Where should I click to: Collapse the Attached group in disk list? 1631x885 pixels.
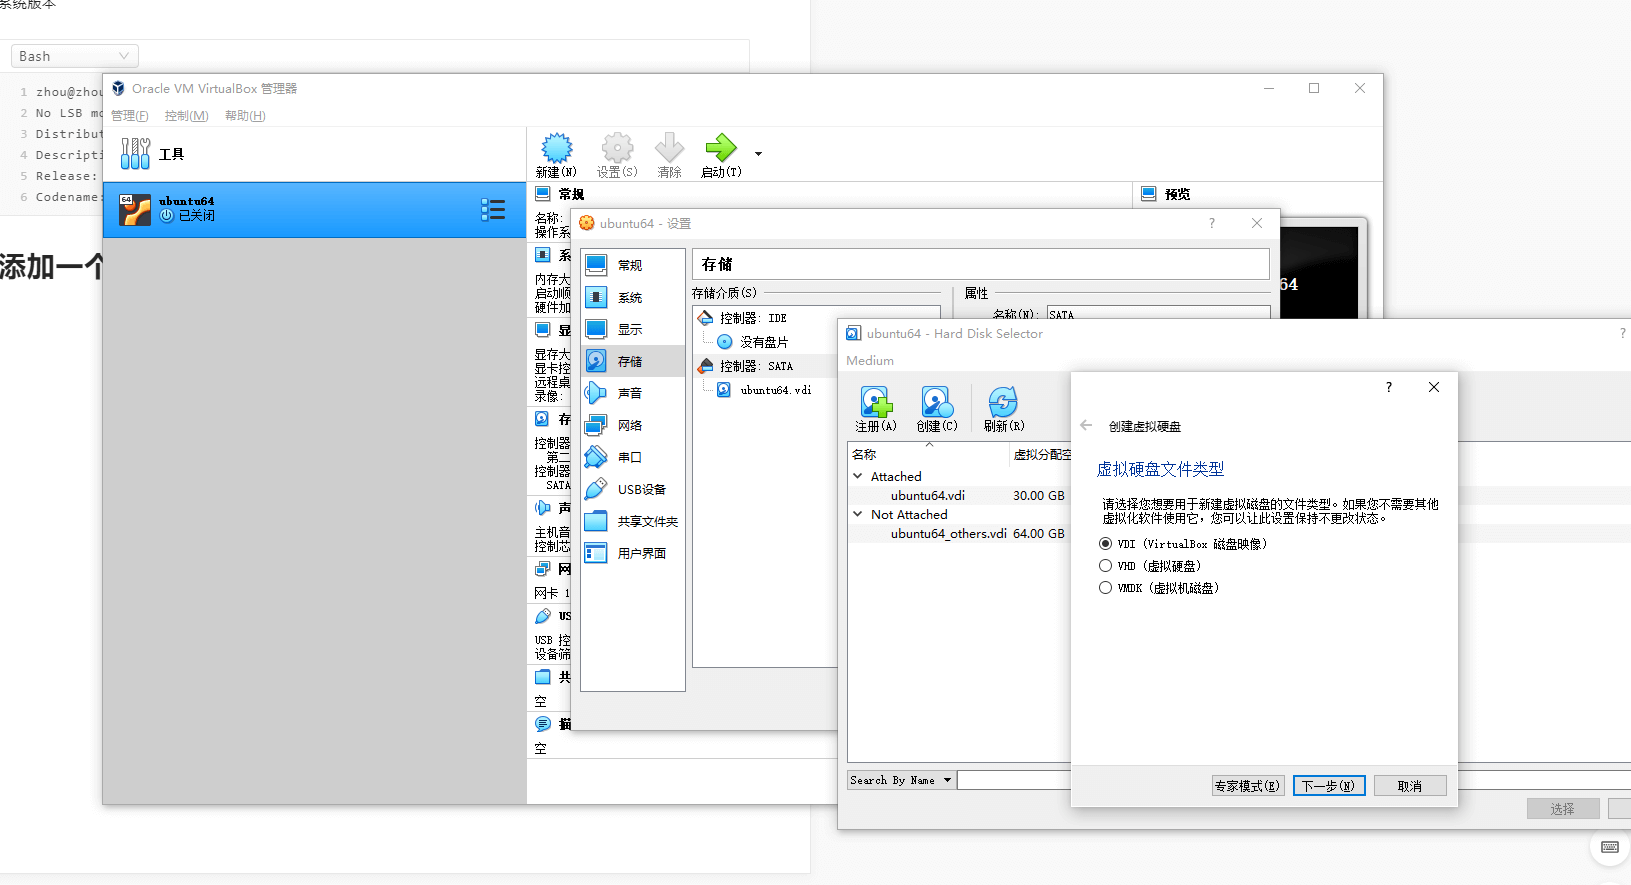[x=857, y=476]
